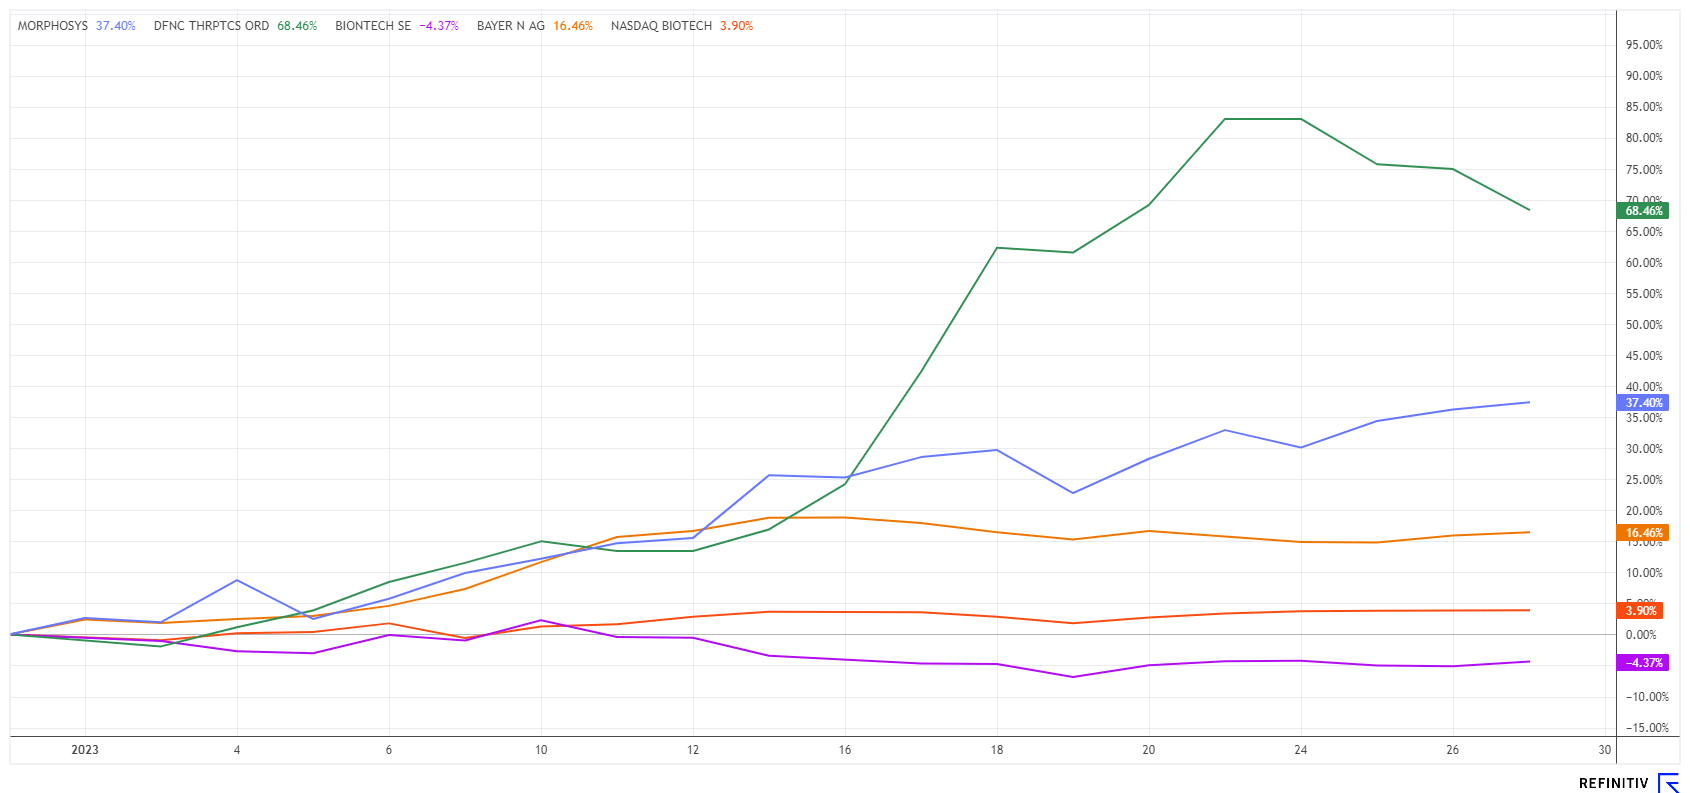Image resolution: width=1690 pixels, height=793 pixels.
Task: Click the 24 date axis label
Action: 1301,750
